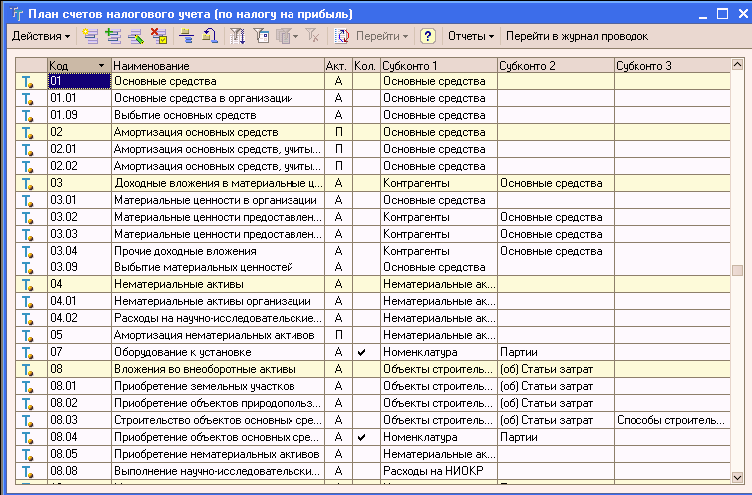Click Перейти в журнал проводок button
This screenshot has height=495, width=752.
click(x=577, y=36)
